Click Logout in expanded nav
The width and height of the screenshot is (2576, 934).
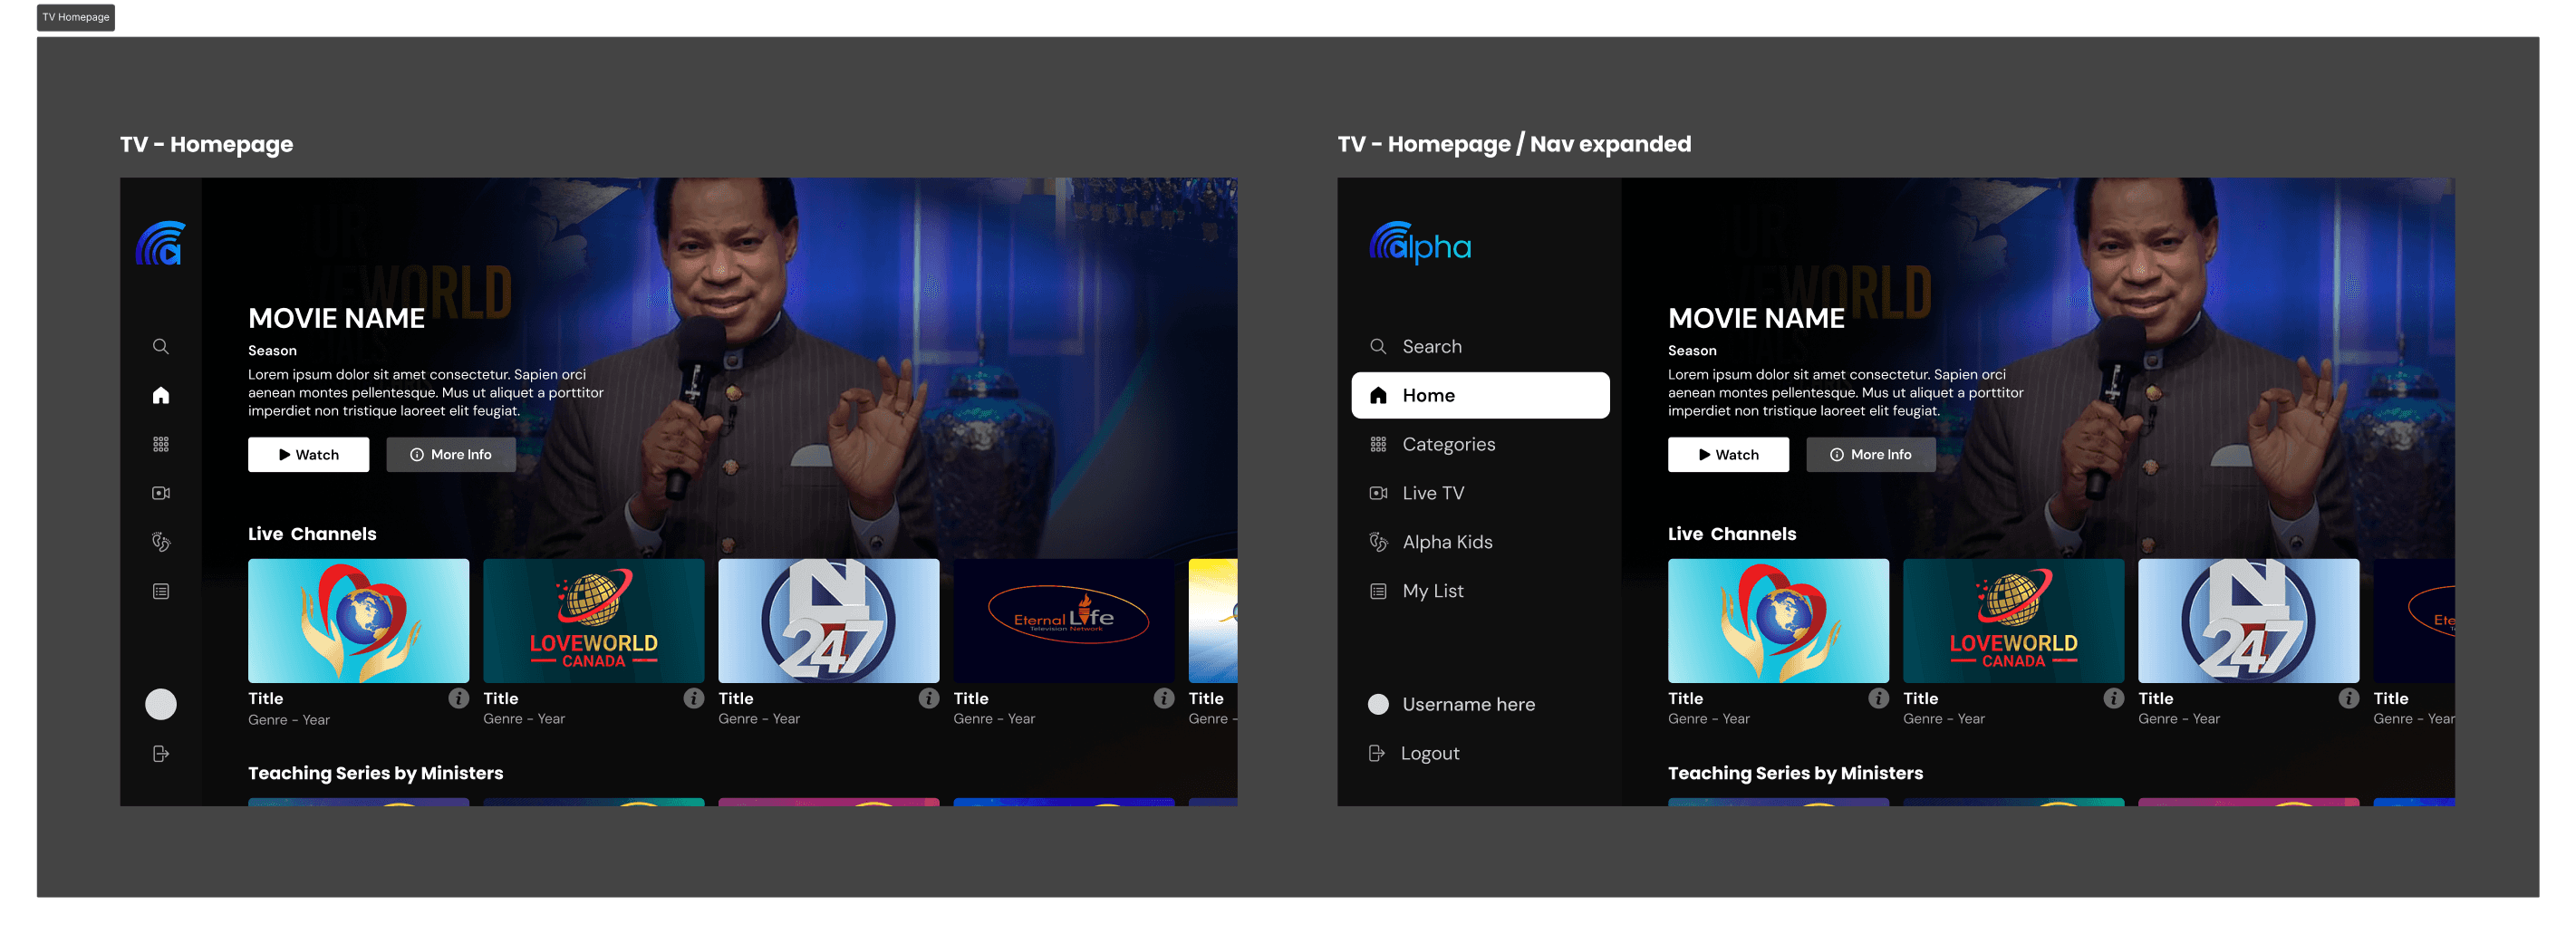tap(1414, 753)
